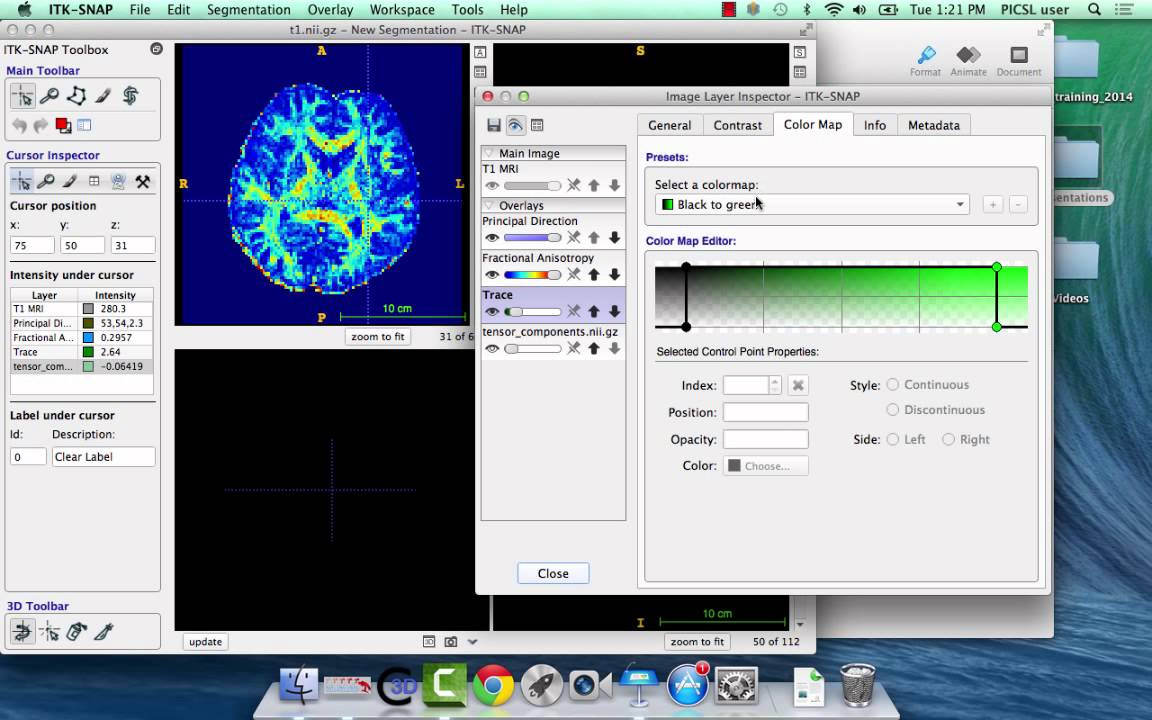Select the polygon drawing tool

click(x=76, y=96)
